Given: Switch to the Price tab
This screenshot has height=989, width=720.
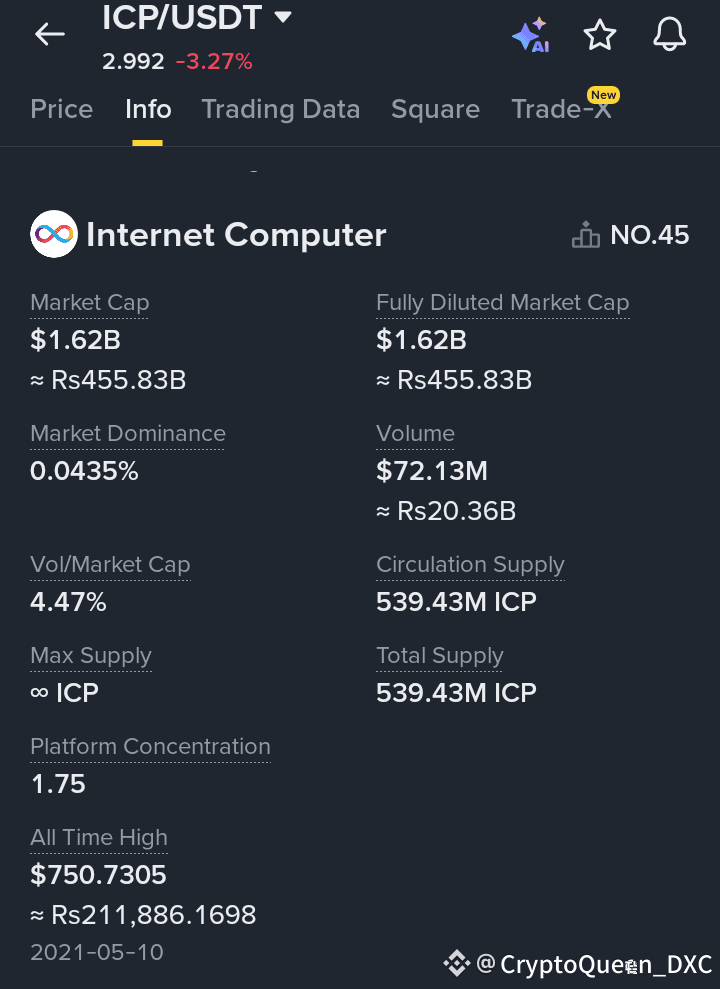Looking at the screenshot, I should [62, 109].
